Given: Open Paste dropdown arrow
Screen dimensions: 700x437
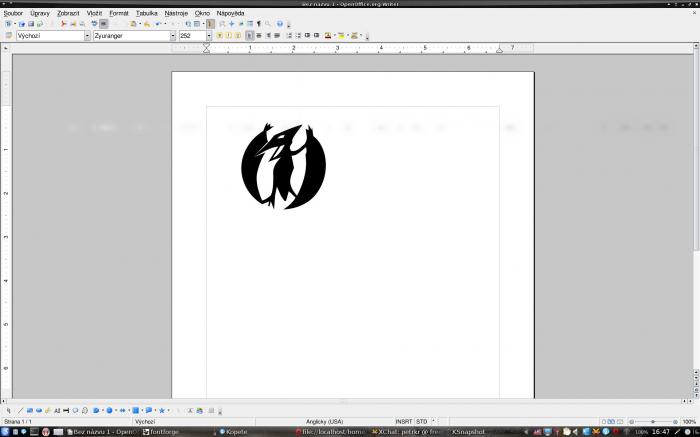Looking at the screenshot, I should [x=140, y=24].
